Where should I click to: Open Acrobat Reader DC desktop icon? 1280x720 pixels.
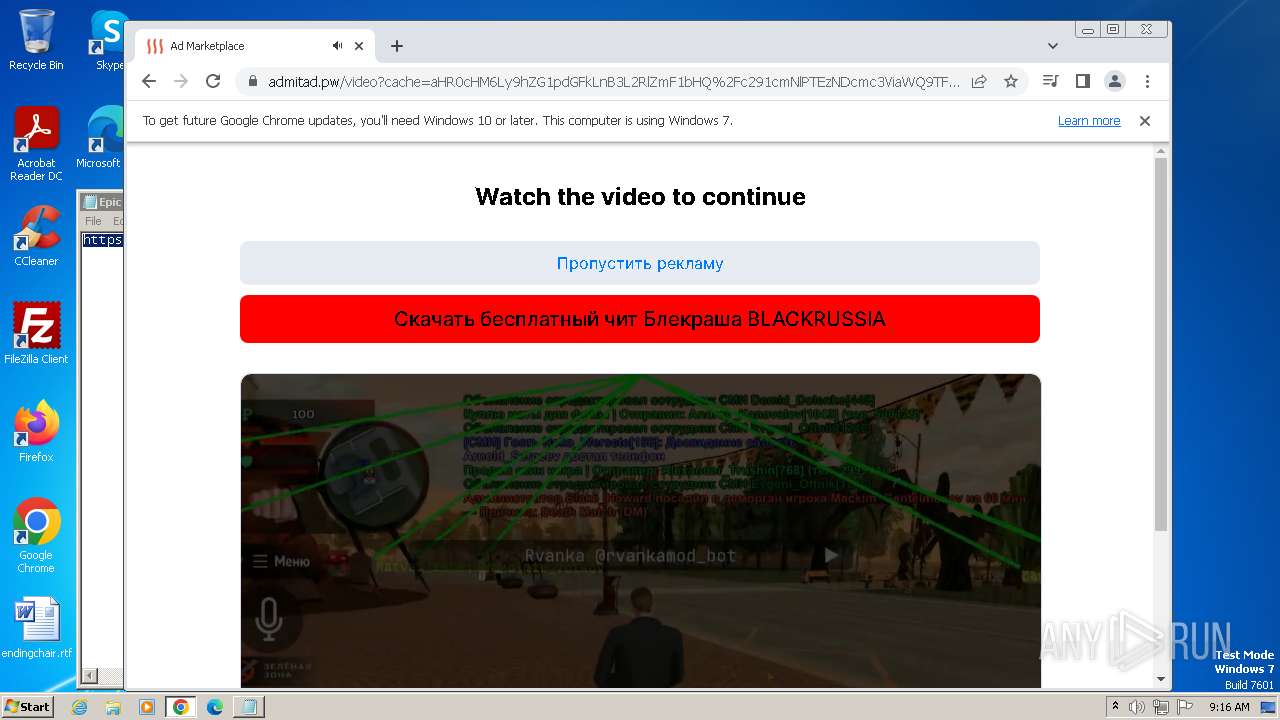[36, 144]
